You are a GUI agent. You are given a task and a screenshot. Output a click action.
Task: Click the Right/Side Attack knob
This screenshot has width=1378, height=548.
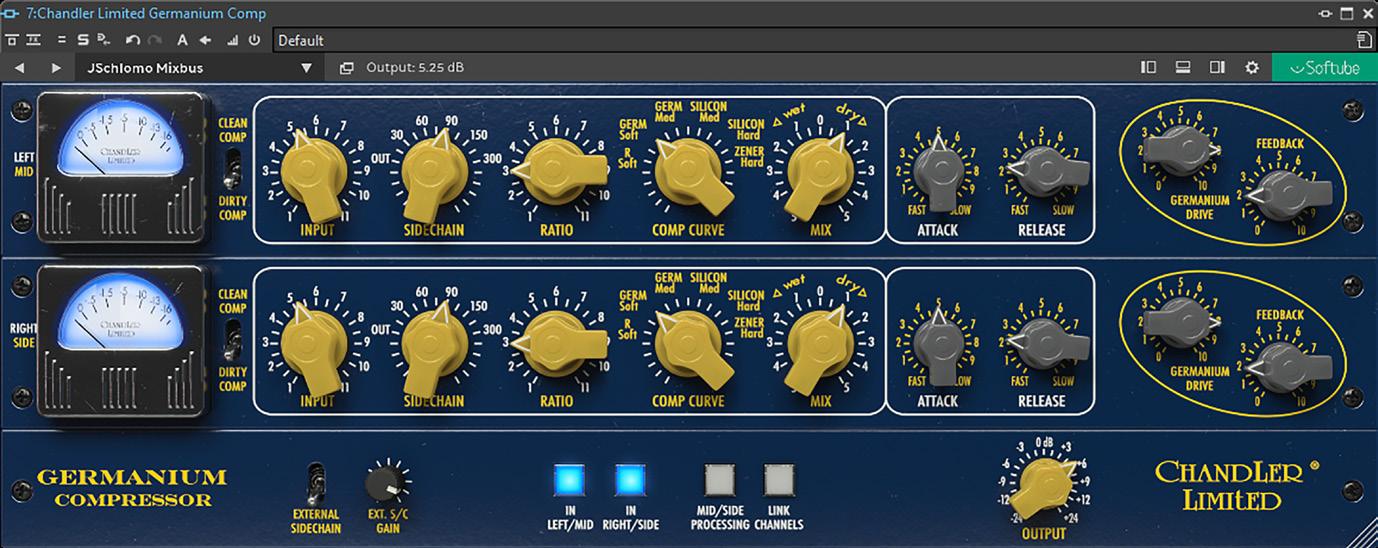[937, 346]
